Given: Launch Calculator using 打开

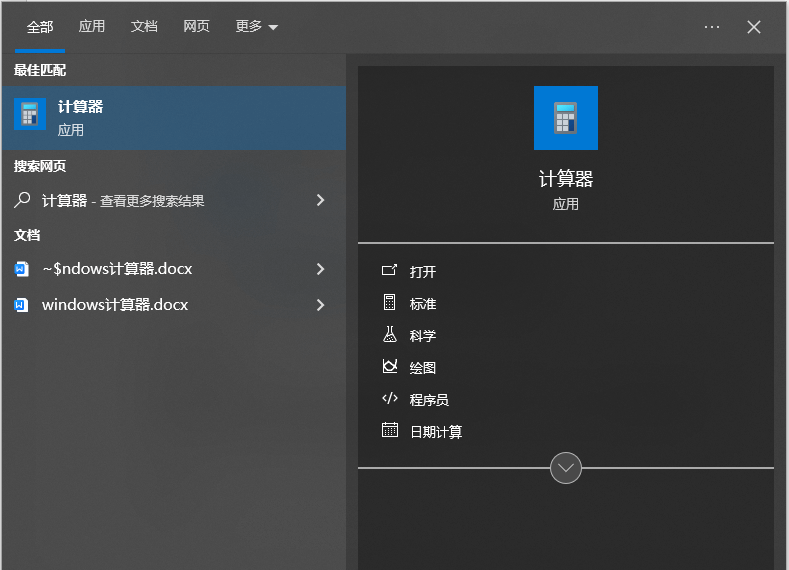Looking at the screenshot, I should tap(422, 272).
